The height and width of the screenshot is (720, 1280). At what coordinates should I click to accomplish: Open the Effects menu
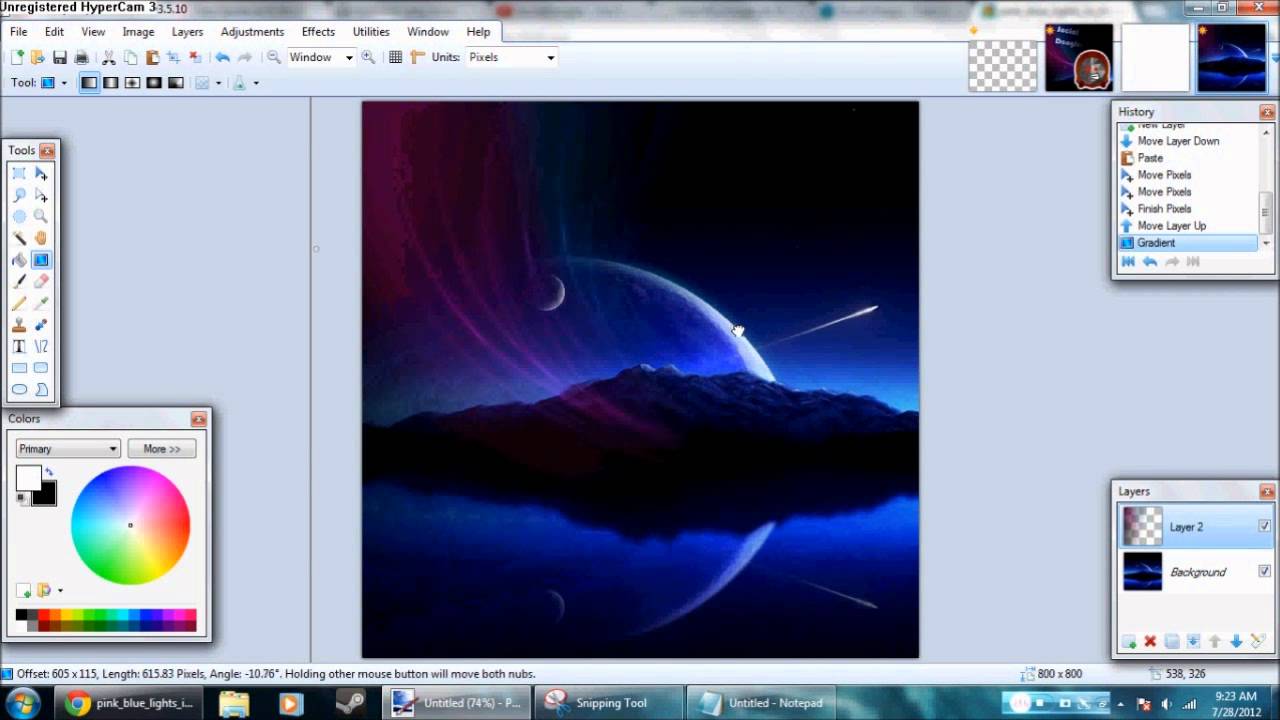tap(318, 31)
